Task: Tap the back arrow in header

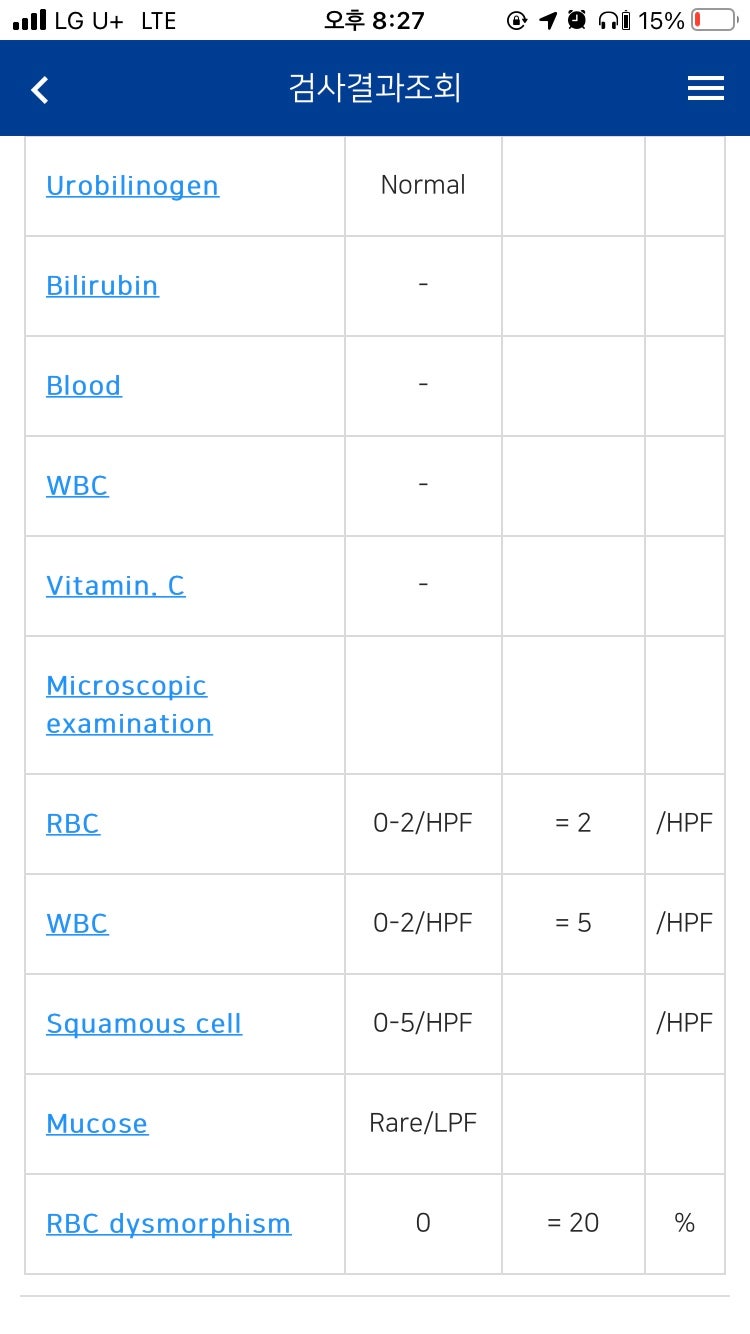Action: click(x=40, y=90)
